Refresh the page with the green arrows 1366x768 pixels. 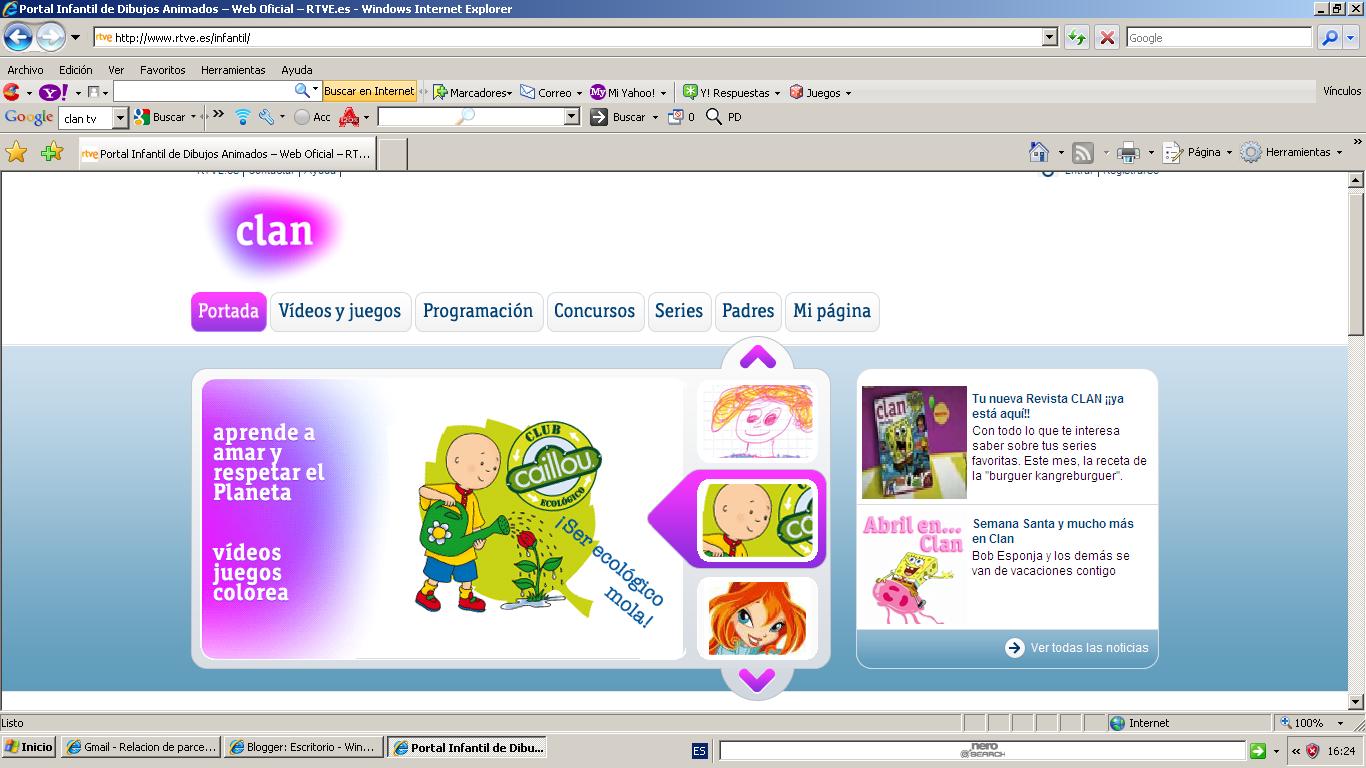pos(1077,38)
